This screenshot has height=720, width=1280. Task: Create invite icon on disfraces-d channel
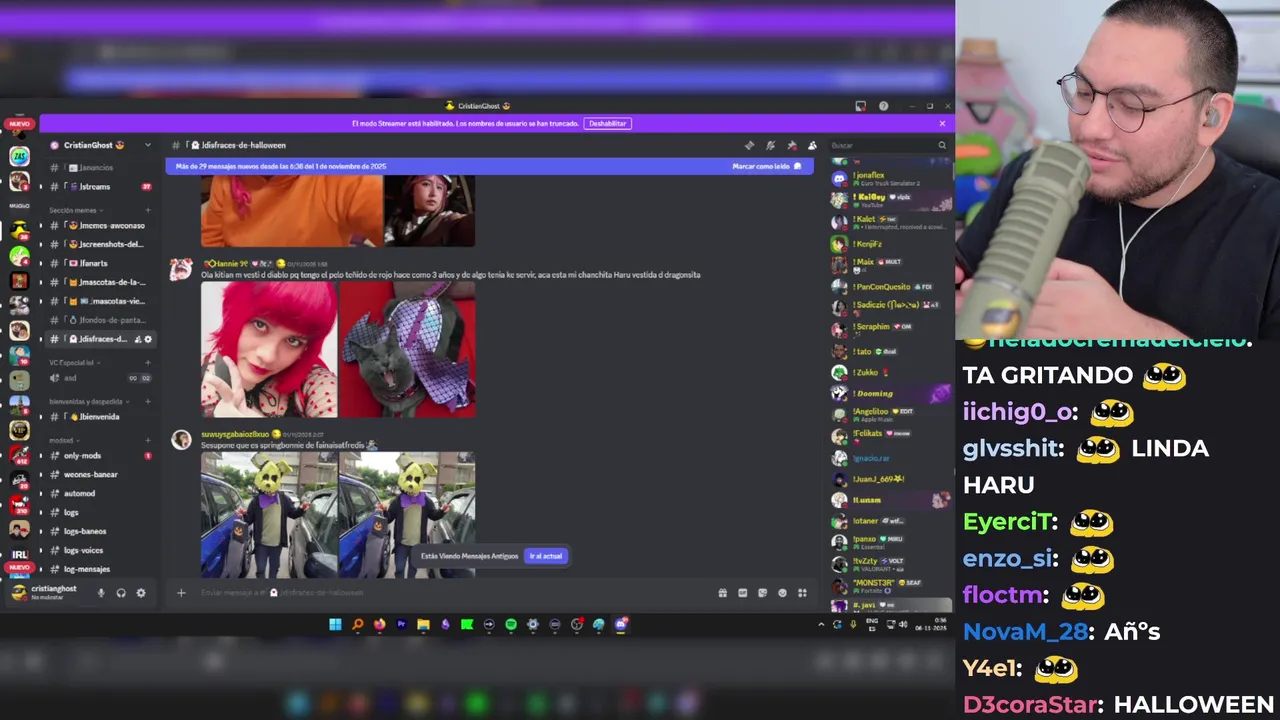tap(138, 339)
